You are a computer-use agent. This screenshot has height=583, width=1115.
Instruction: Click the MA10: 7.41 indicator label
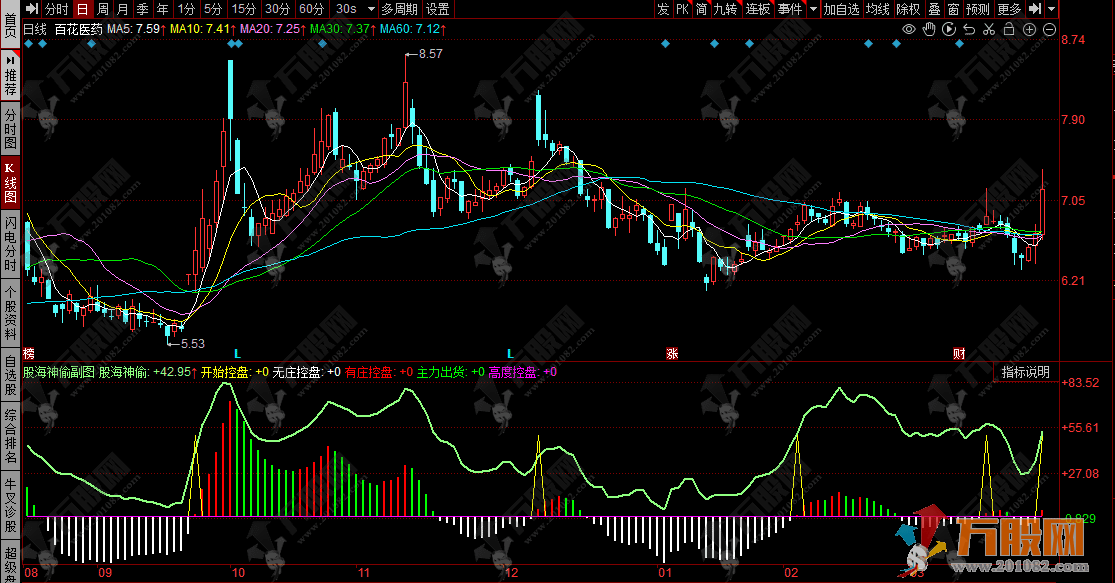point(203,29)
